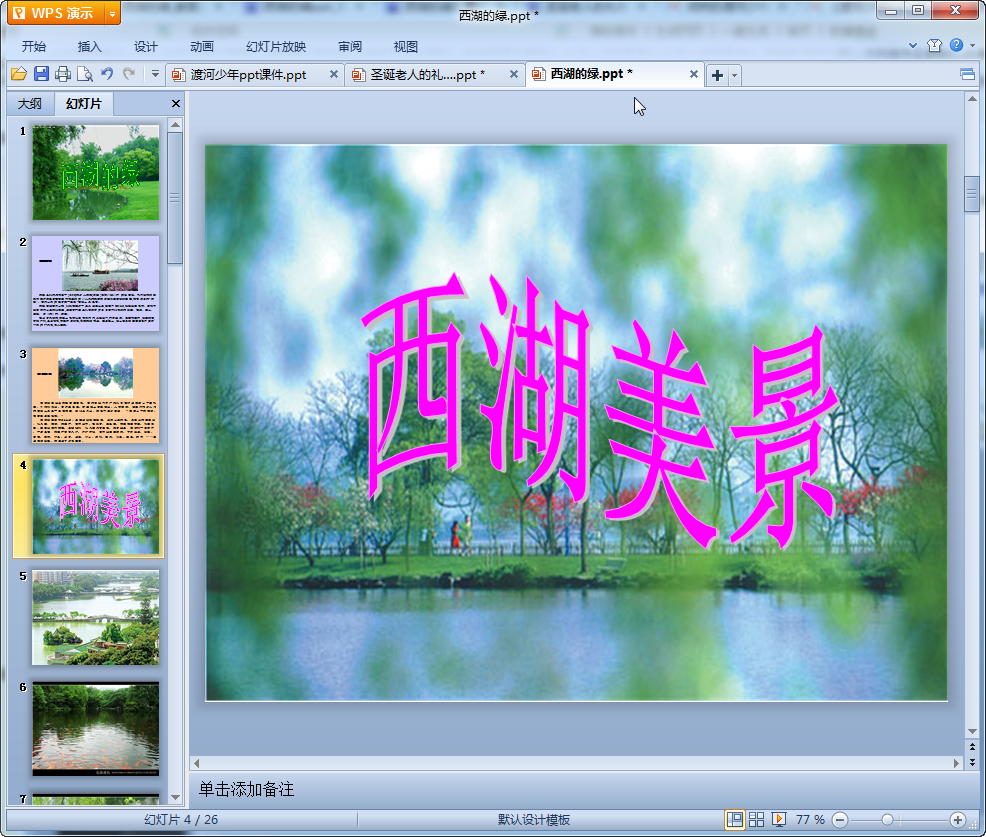Redo the last undone action

(129, 74)
